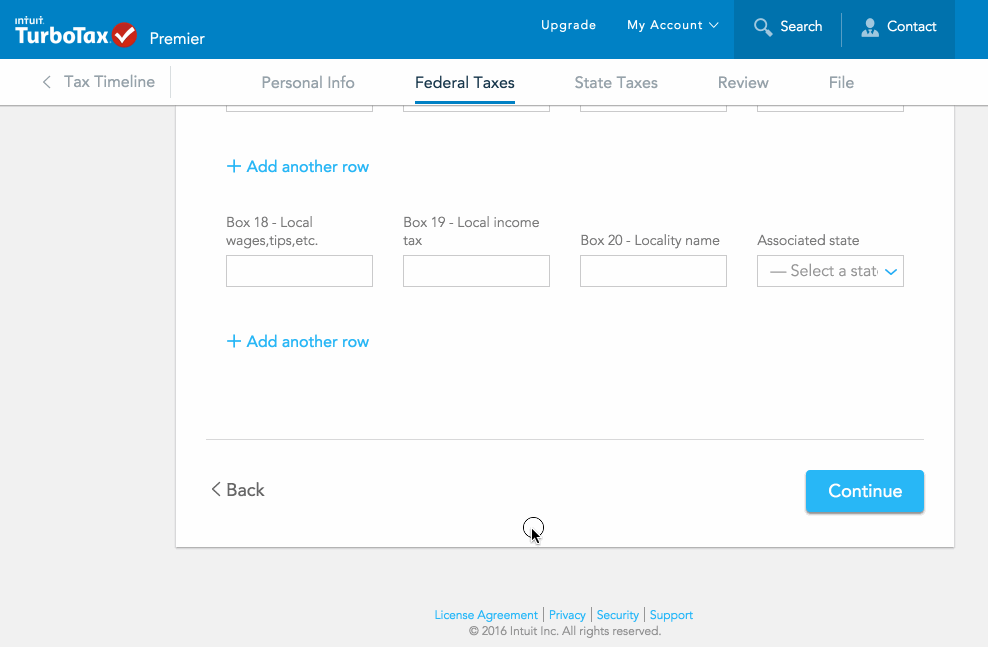Click the TurboTax checkmark logo
The image size is (988, 647).
click(x=124, y=35)
